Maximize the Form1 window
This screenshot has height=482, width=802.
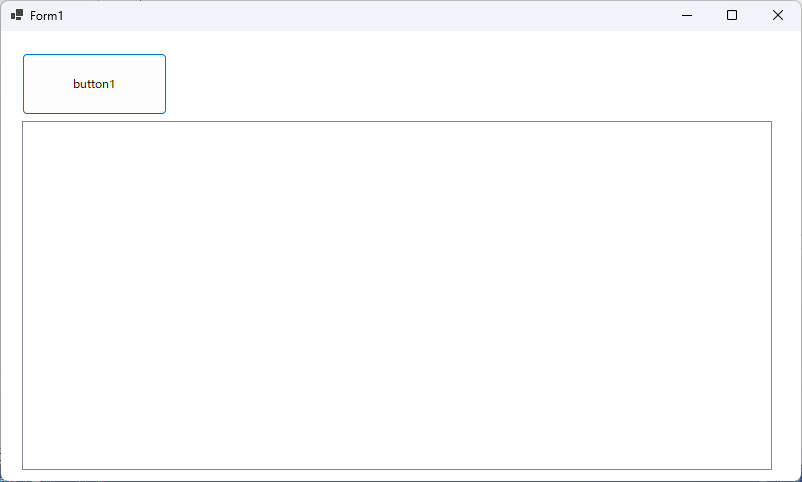pos(732,15)
